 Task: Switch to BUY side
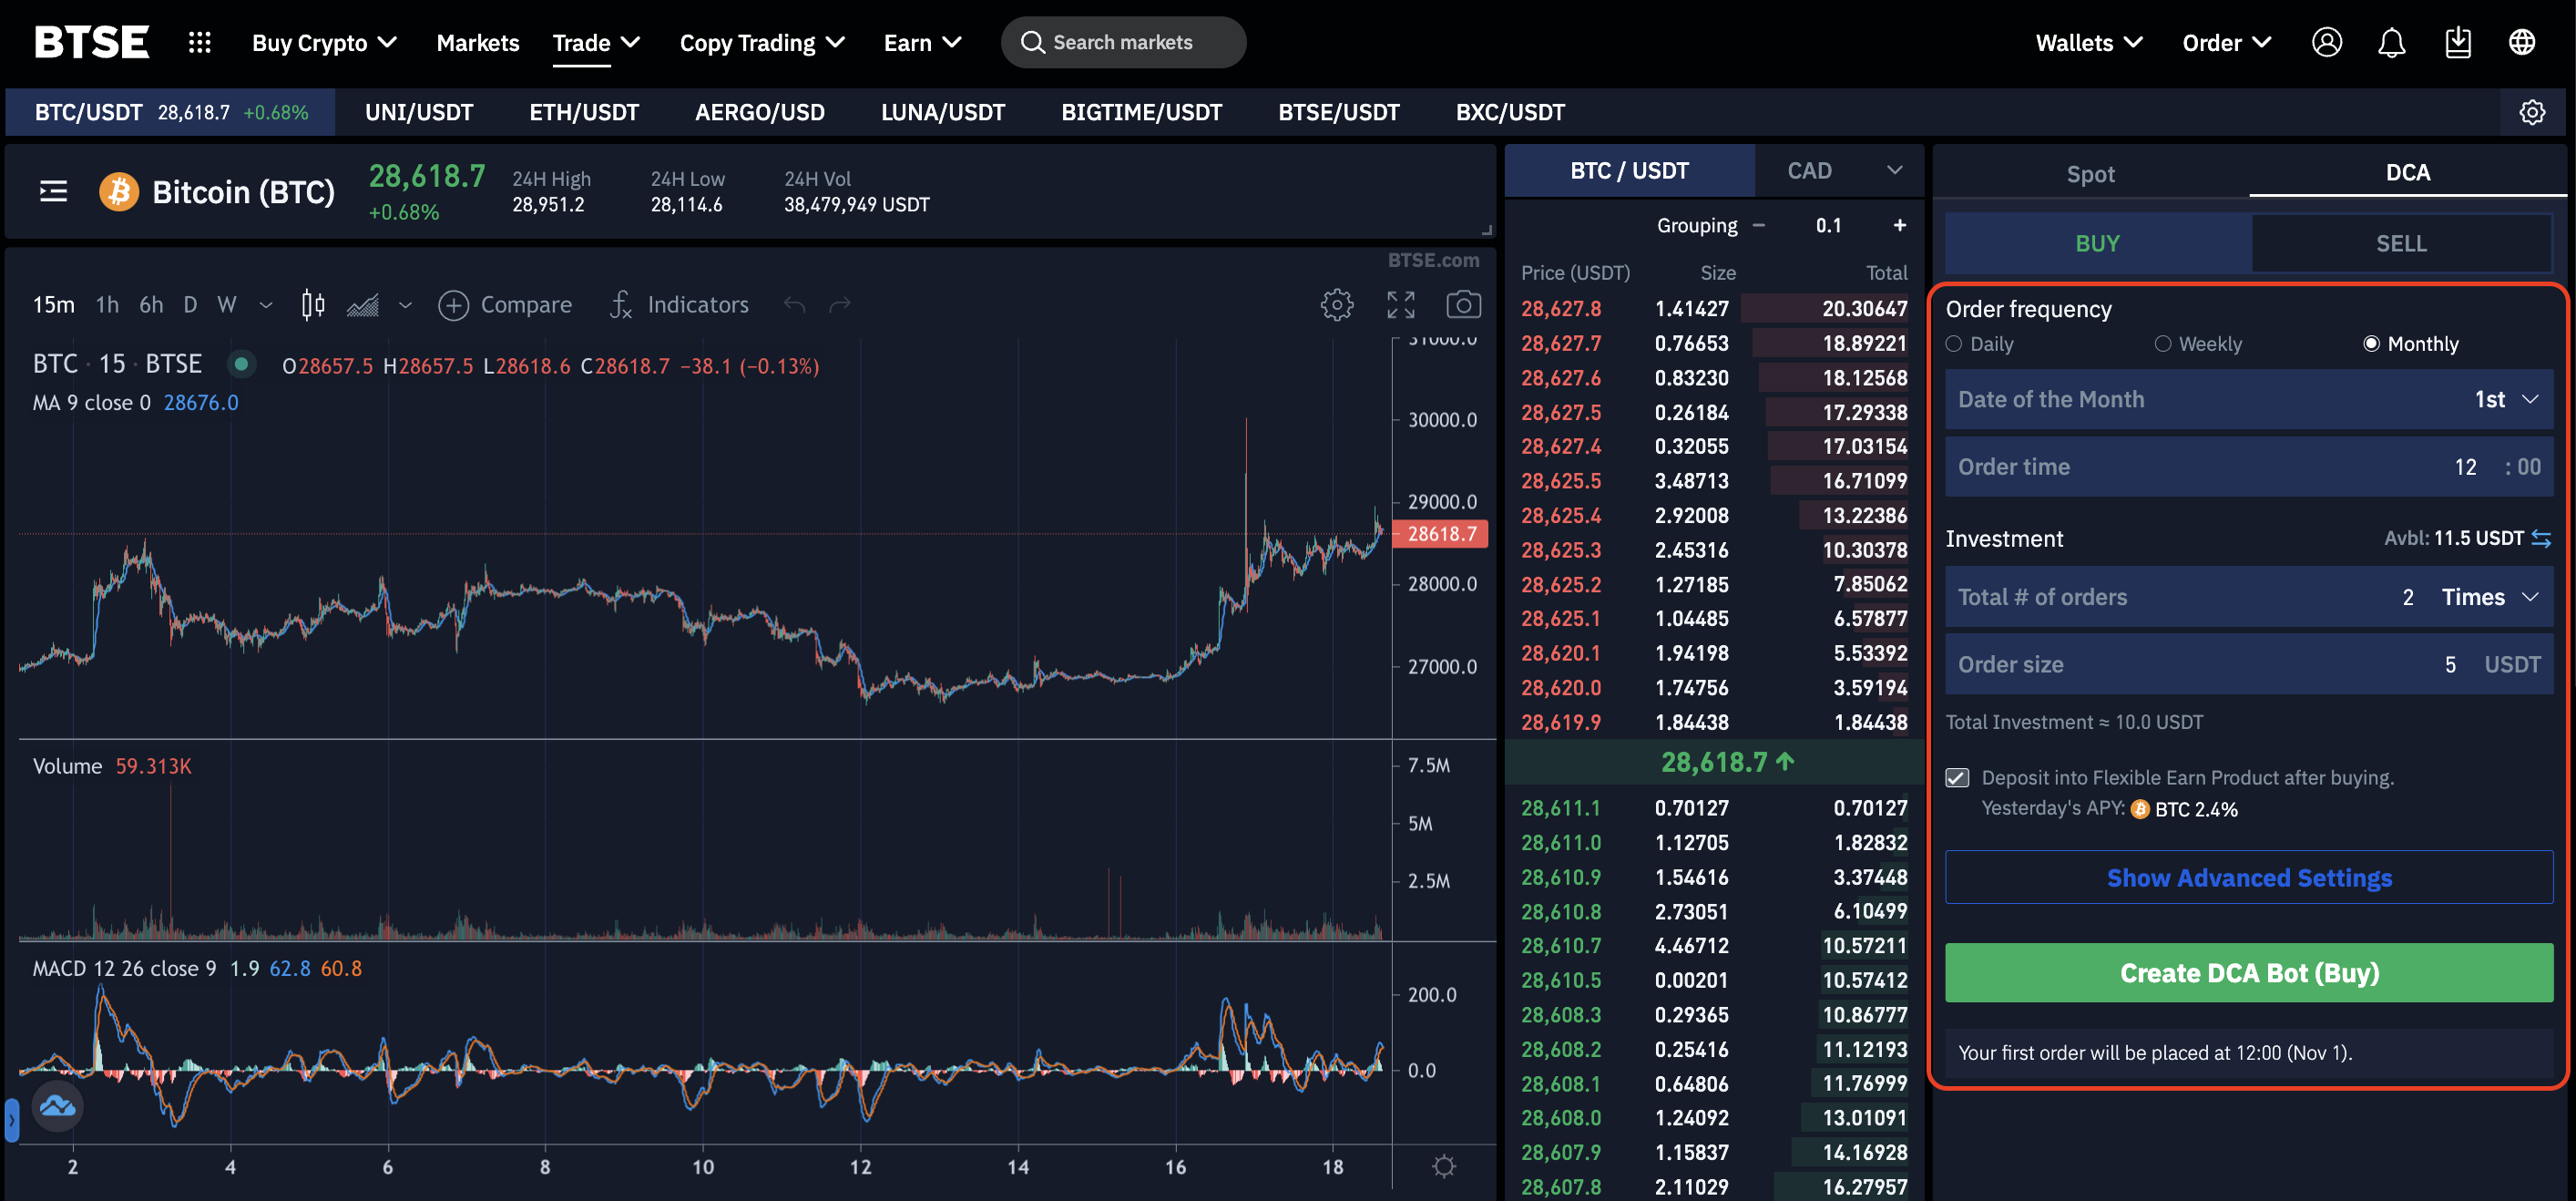pos(2097,243)
